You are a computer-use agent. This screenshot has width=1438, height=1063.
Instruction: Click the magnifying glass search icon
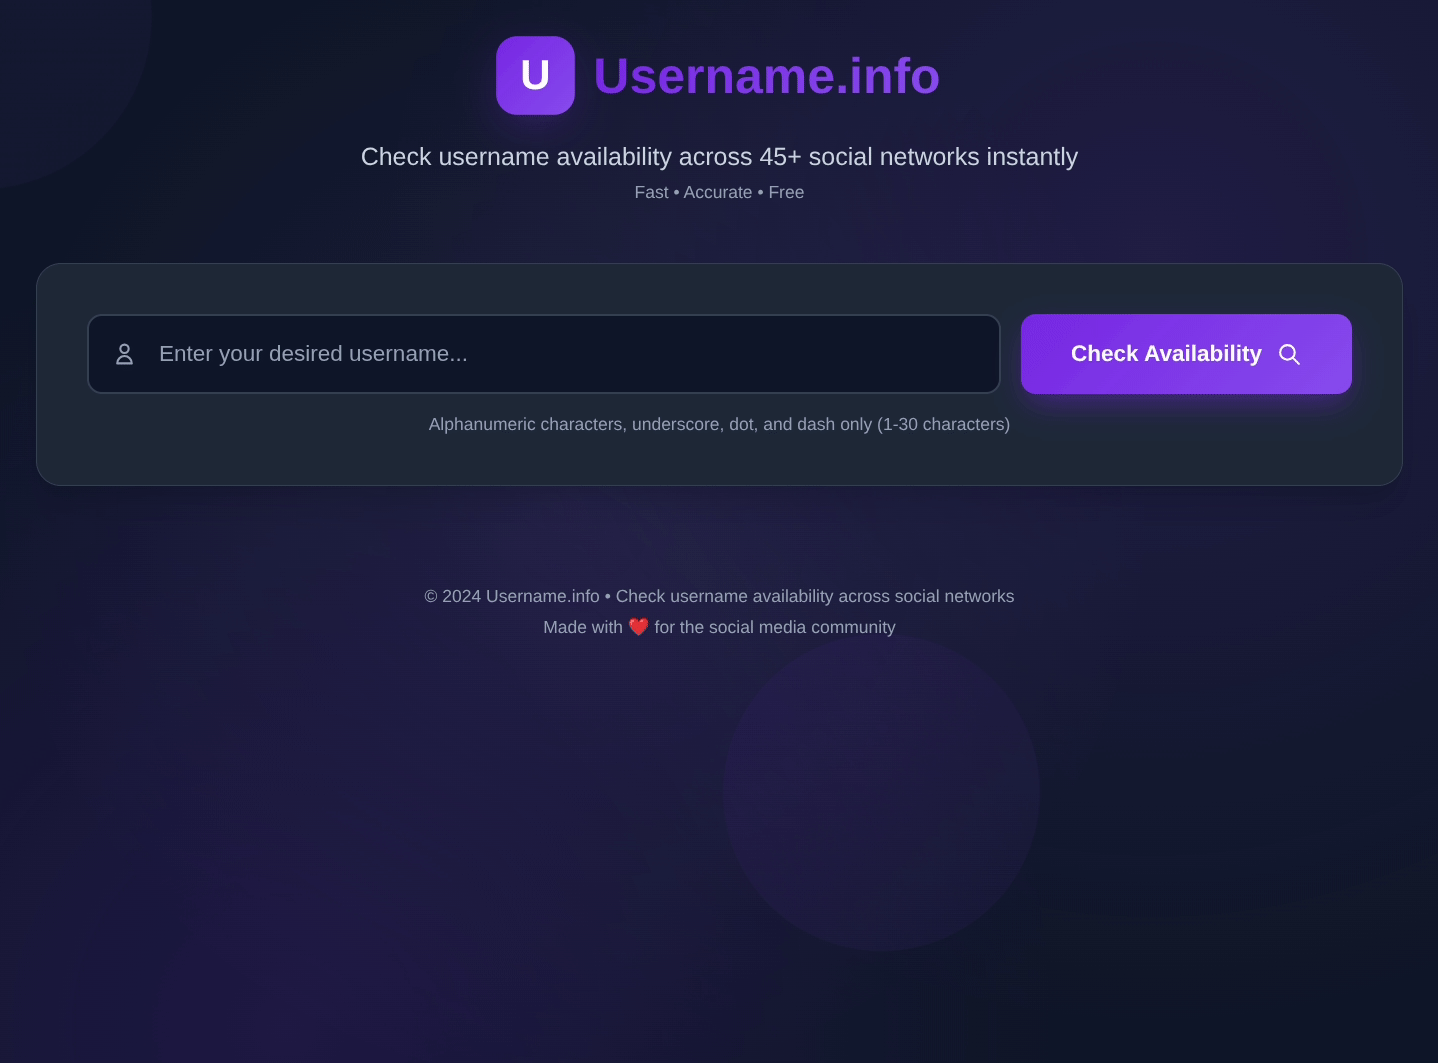coord(1289,354)
